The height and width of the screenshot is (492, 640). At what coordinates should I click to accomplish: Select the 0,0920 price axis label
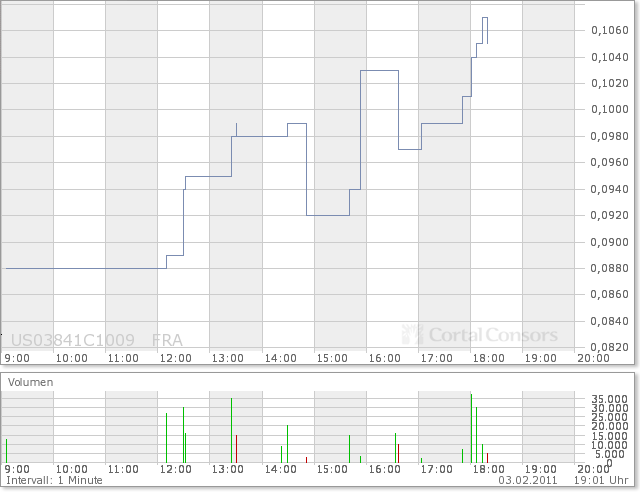(609, 215)
